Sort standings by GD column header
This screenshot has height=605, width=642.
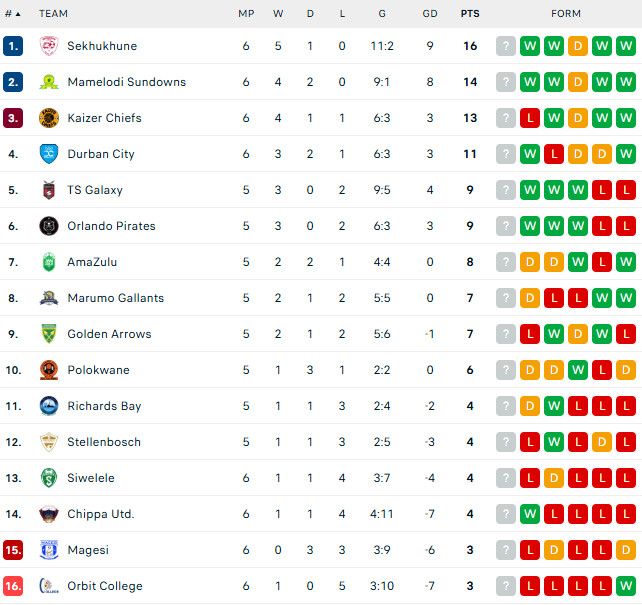click(430, 14)
